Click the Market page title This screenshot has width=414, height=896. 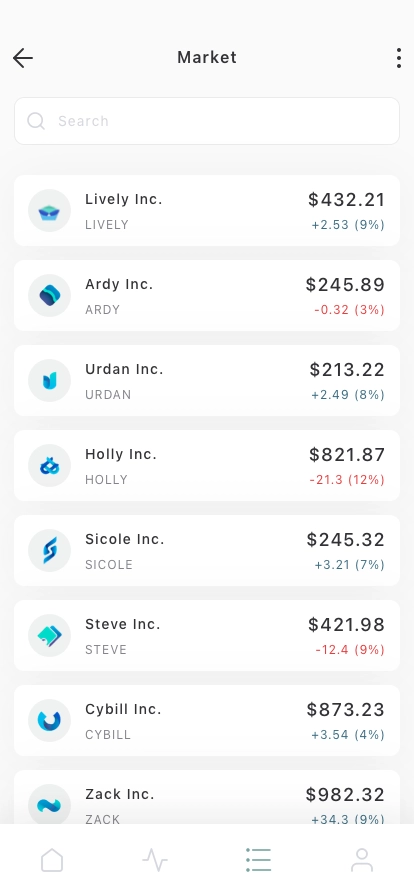coord(207,57)
